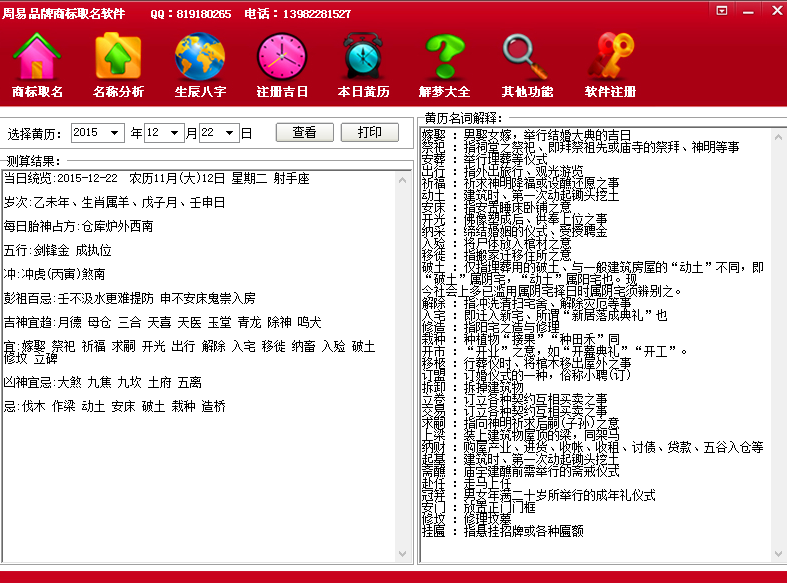Image resolution: width=787 pixels, height=583 pixels.
Task: Select the 注册吉日 pink clock icon
Action: pos(282,56)
